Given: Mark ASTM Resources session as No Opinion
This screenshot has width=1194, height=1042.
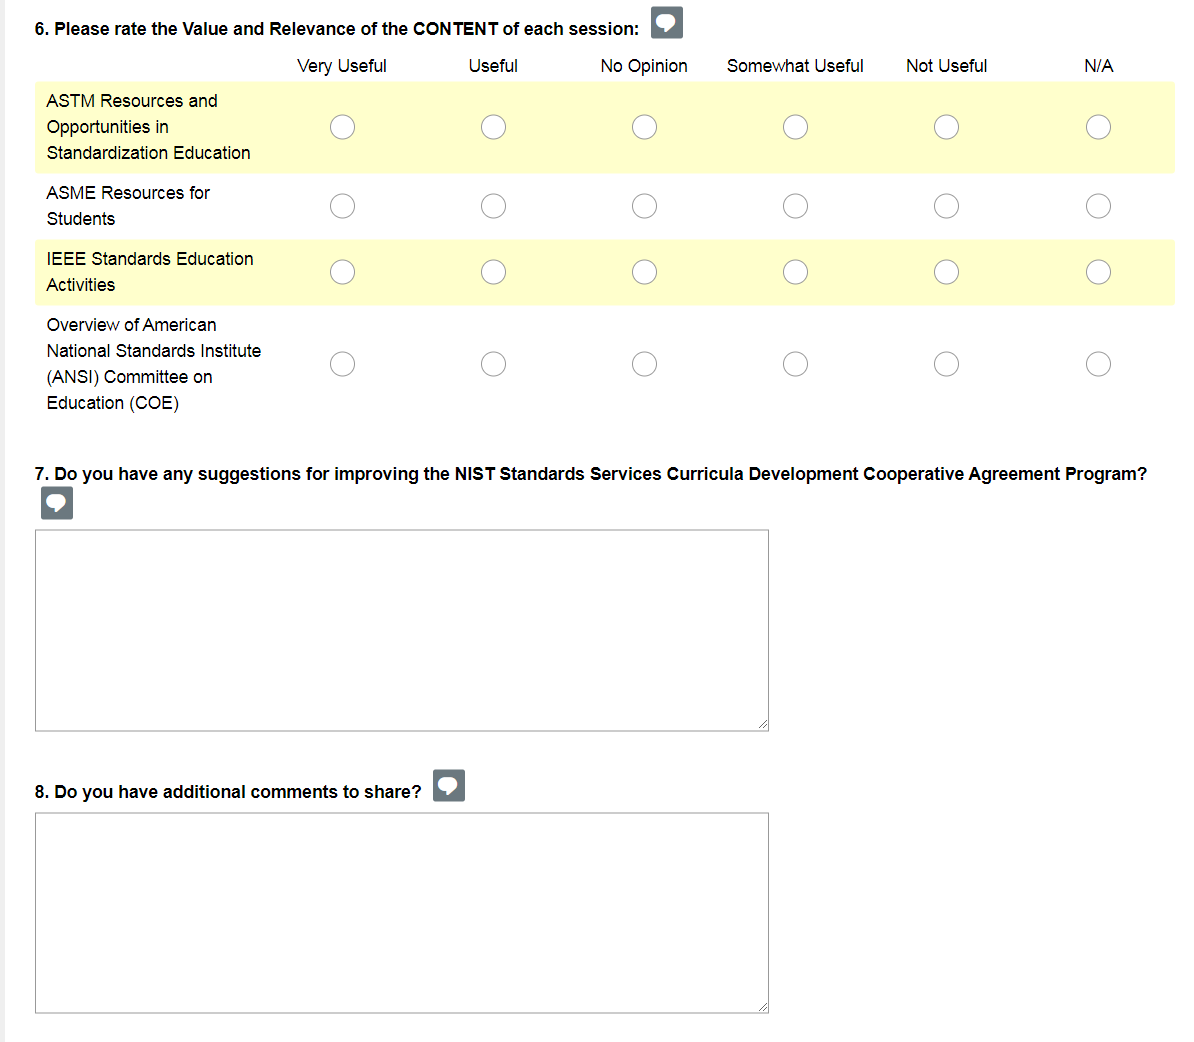Looking at the screenshot, I should click(644, 127).
